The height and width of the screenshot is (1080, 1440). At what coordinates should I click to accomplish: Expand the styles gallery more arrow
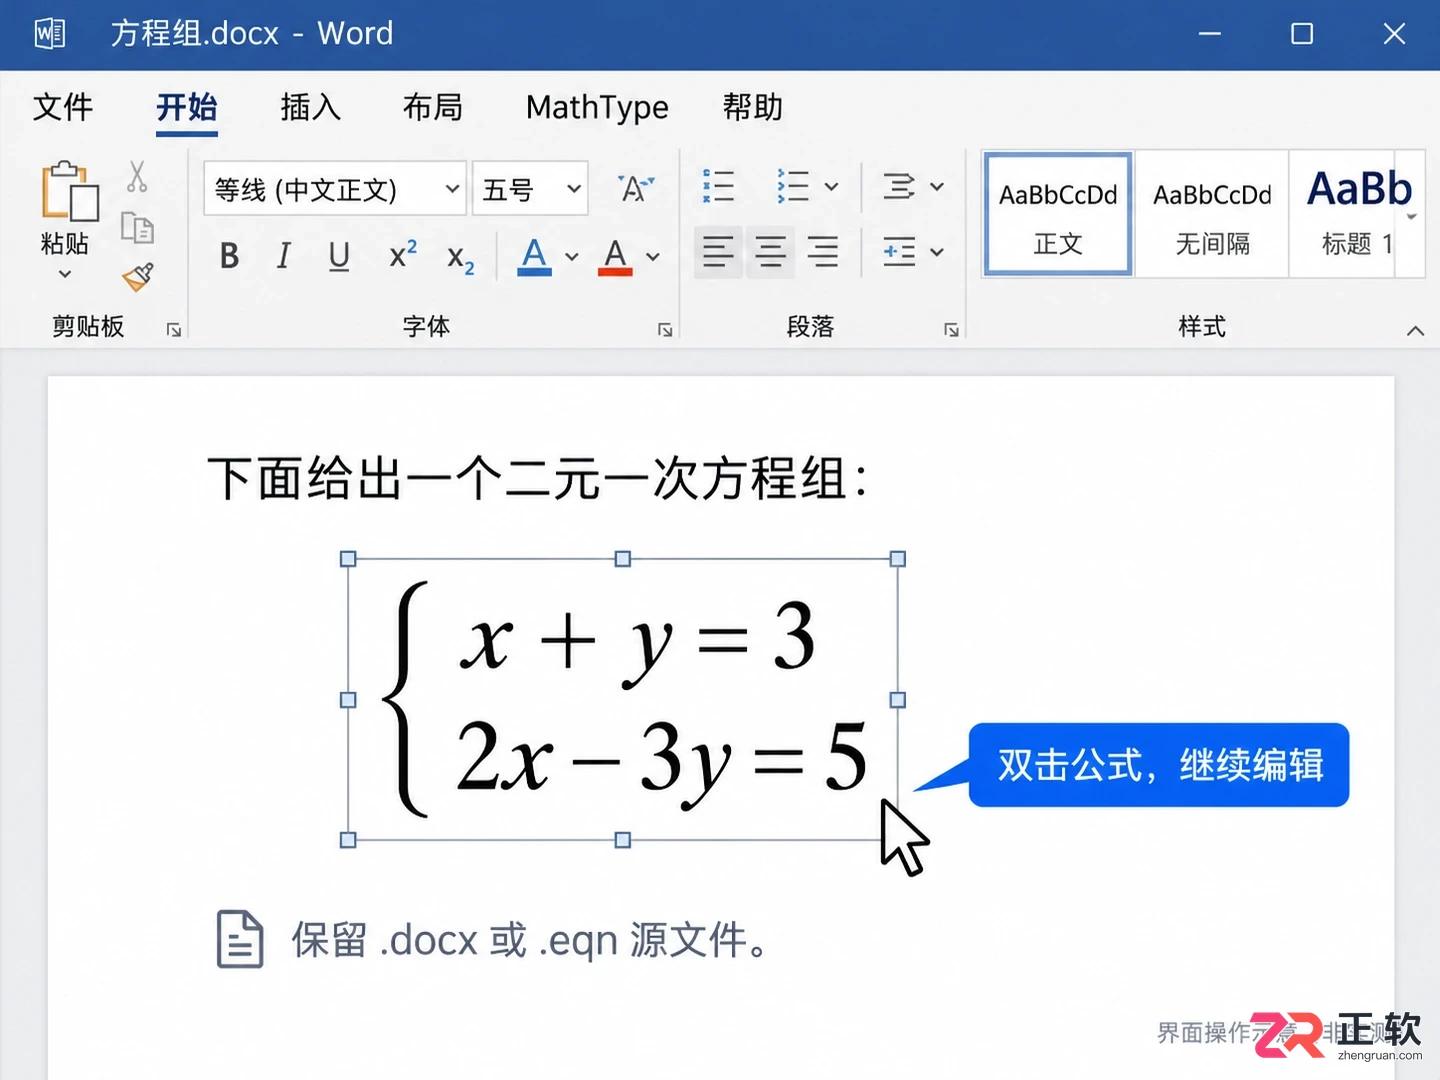[1412, 217]
